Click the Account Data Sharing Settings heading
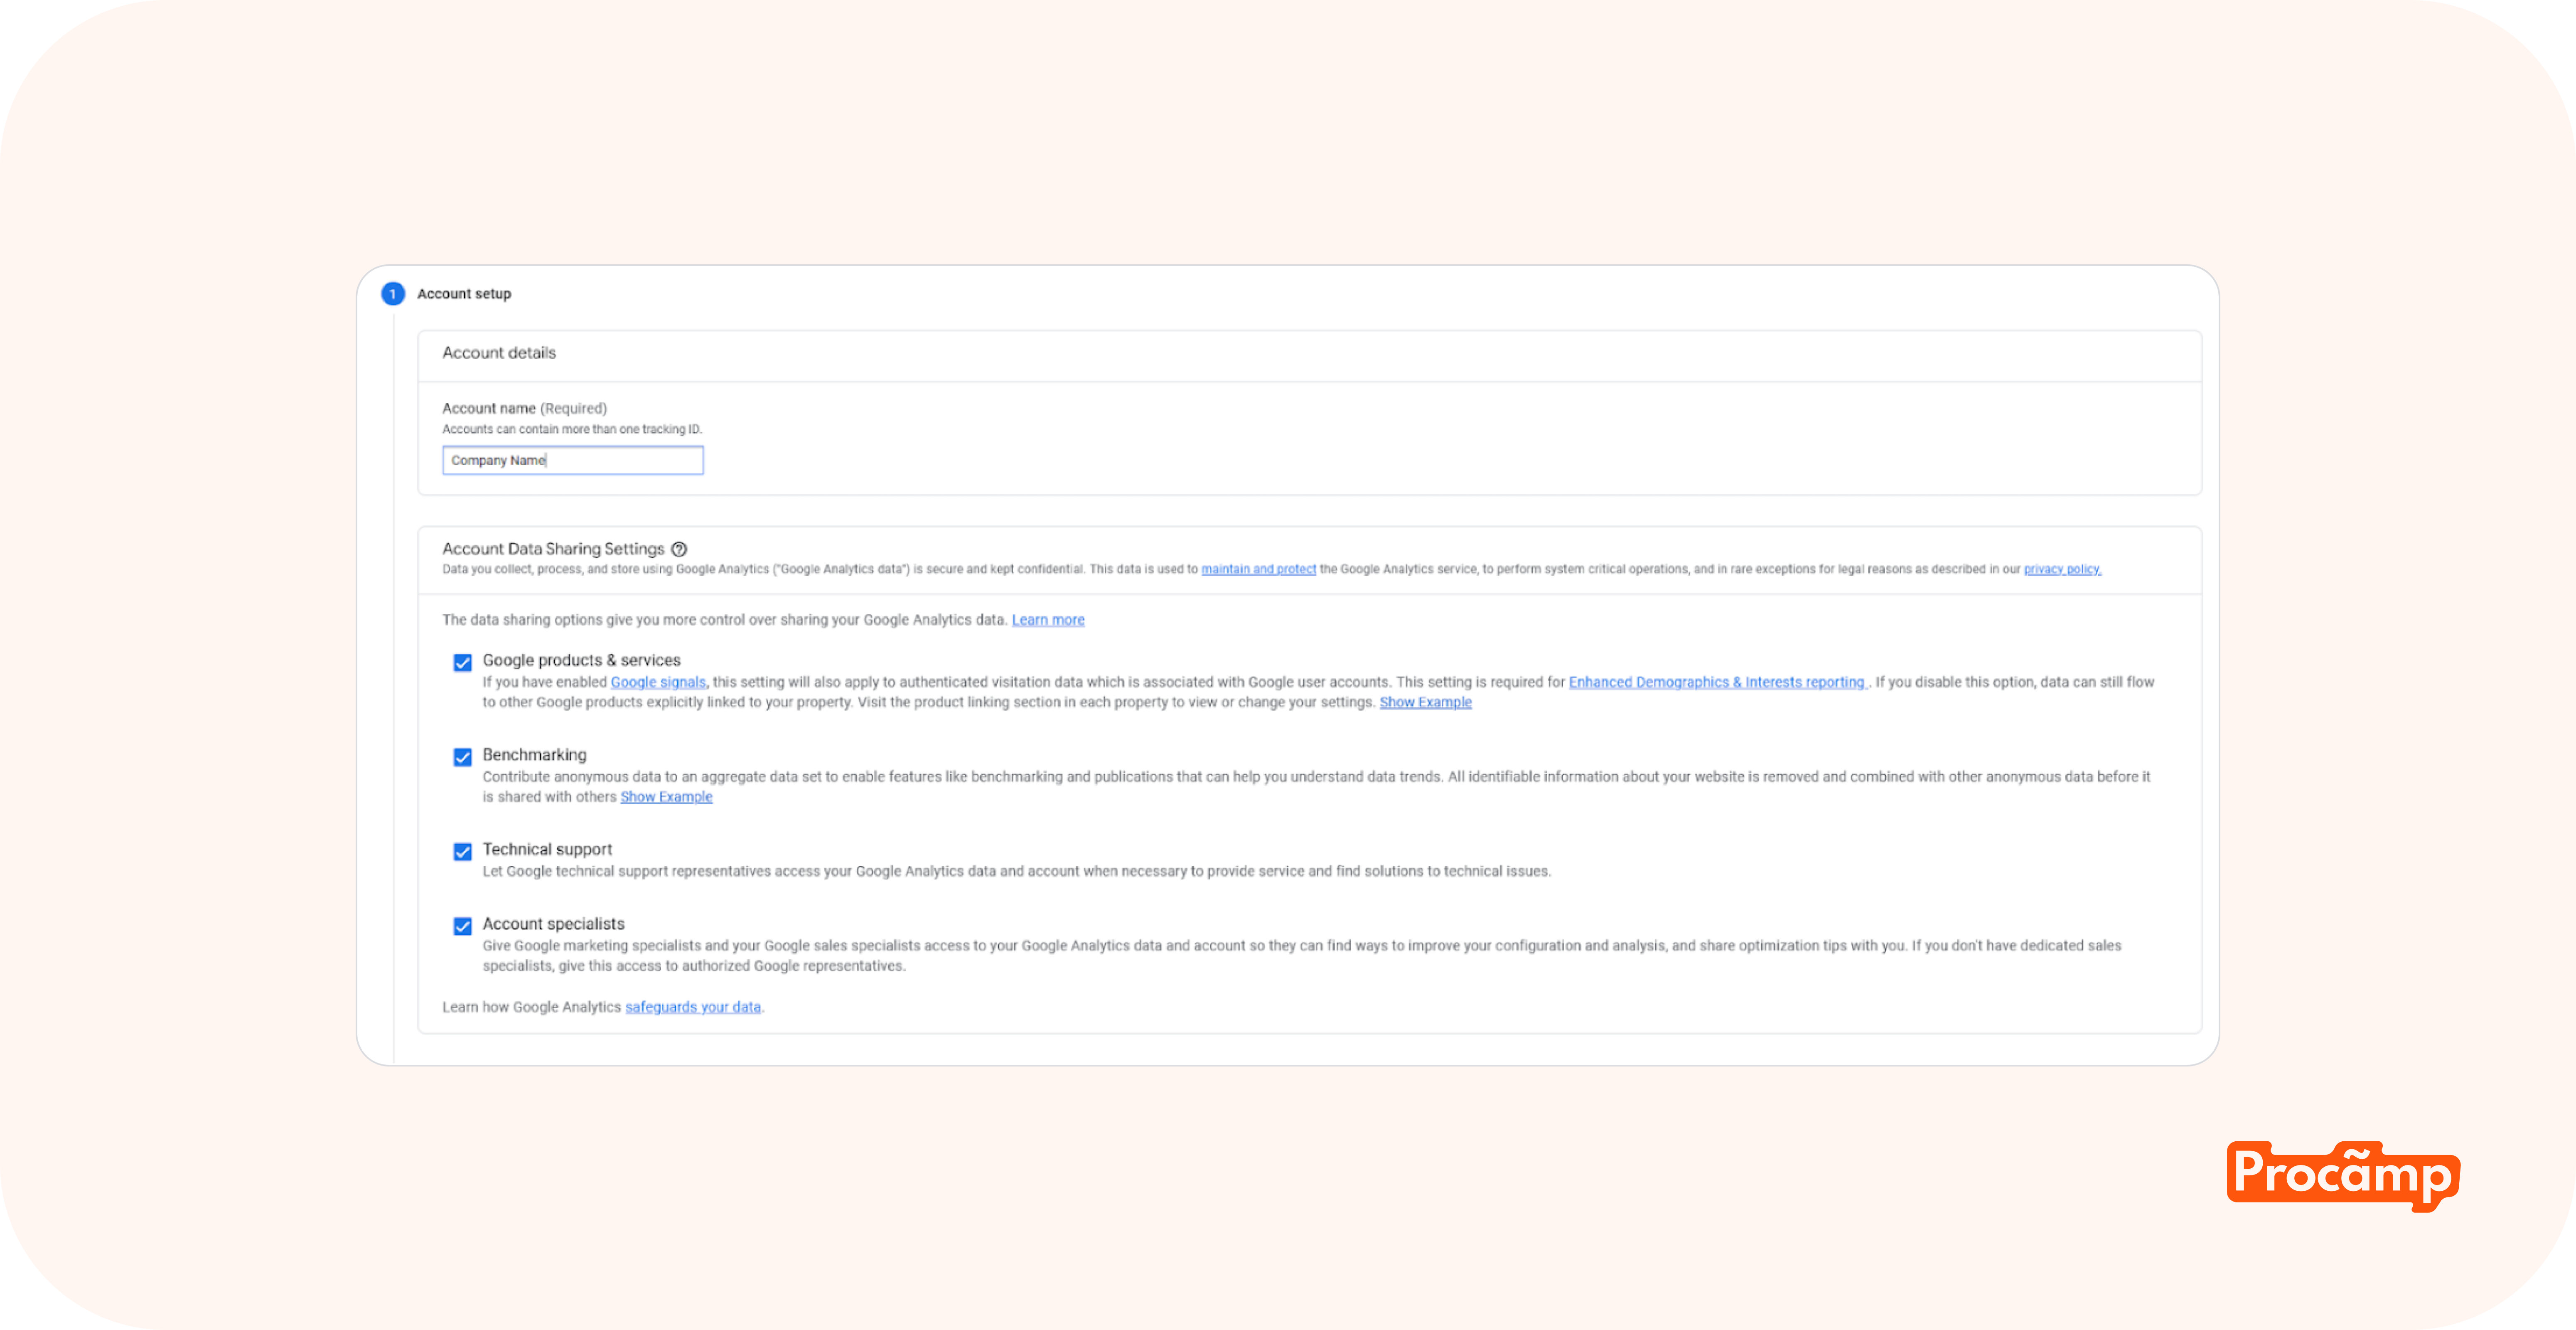 [x=553, y=549]
